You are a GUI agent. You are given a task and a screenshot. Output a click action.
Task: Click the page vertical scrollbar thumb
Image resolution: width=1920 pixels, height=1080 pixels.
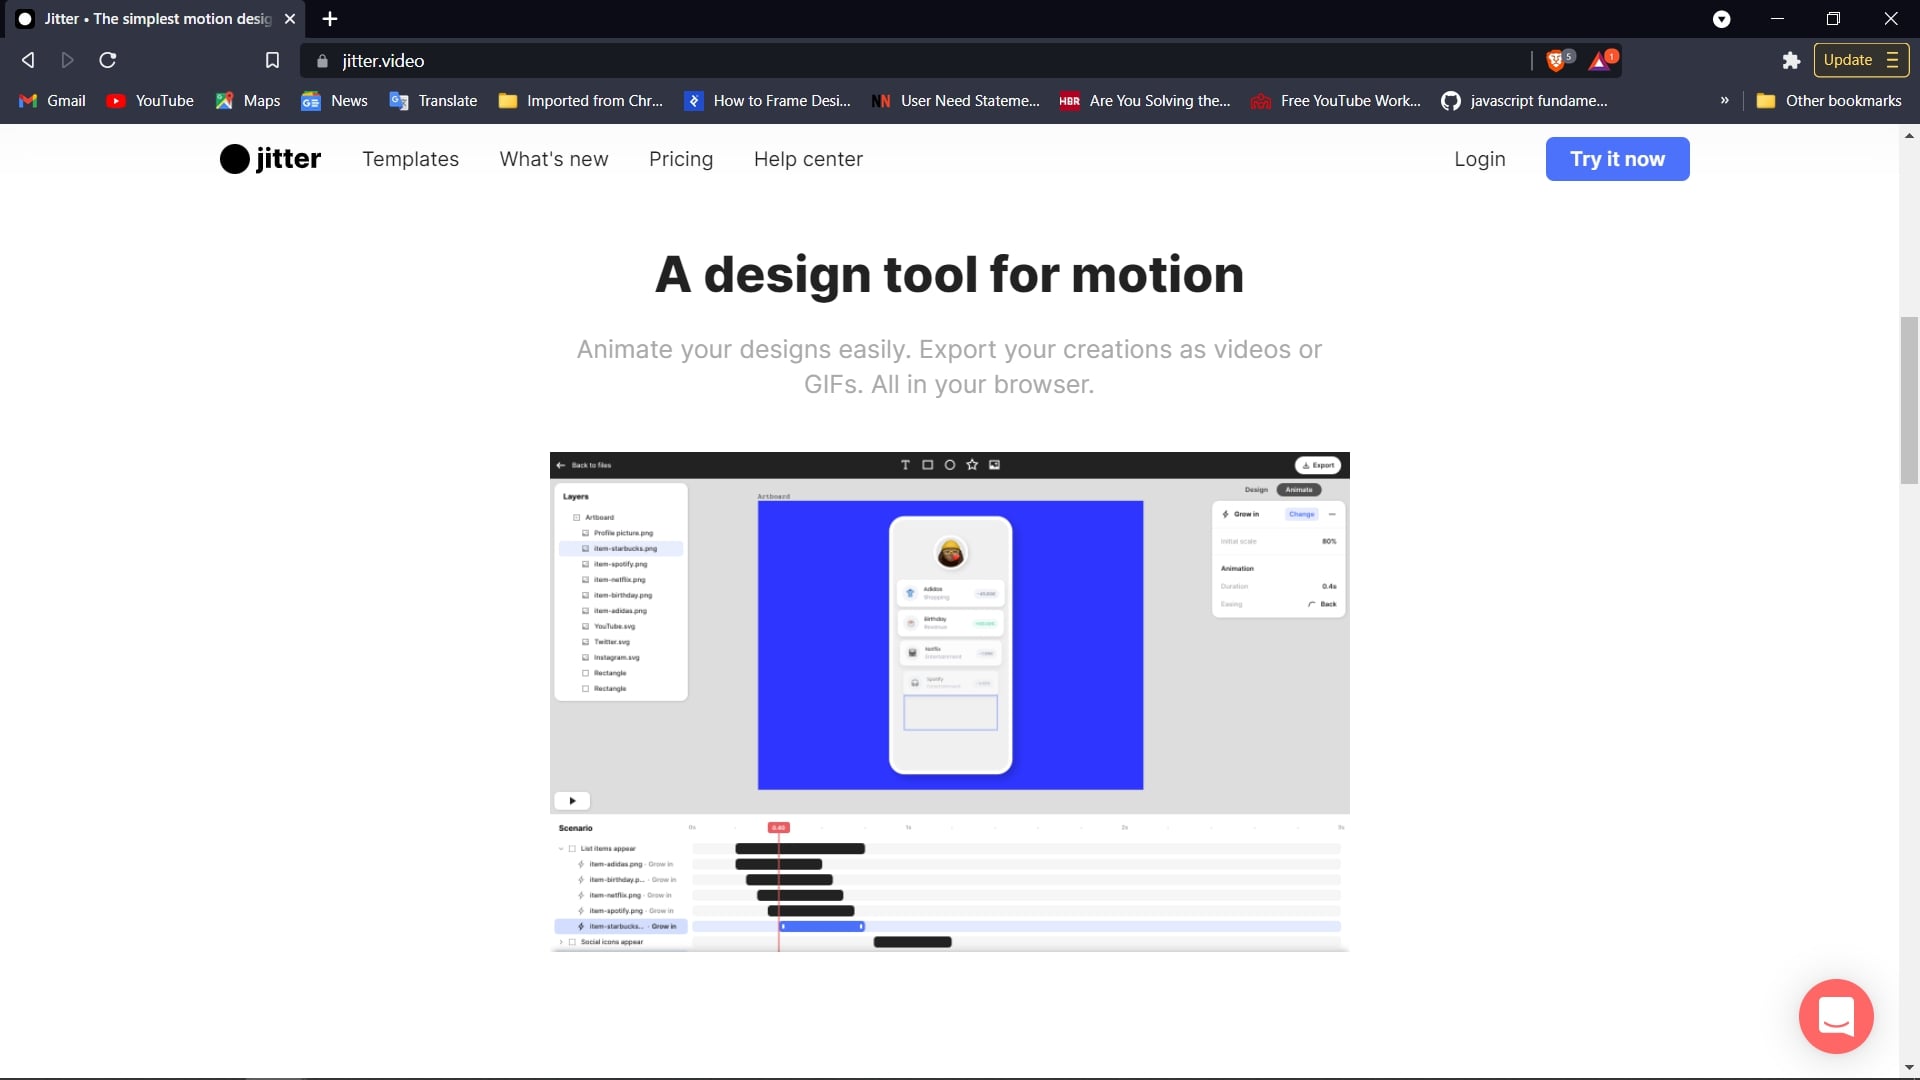(x=1909, y=400)
